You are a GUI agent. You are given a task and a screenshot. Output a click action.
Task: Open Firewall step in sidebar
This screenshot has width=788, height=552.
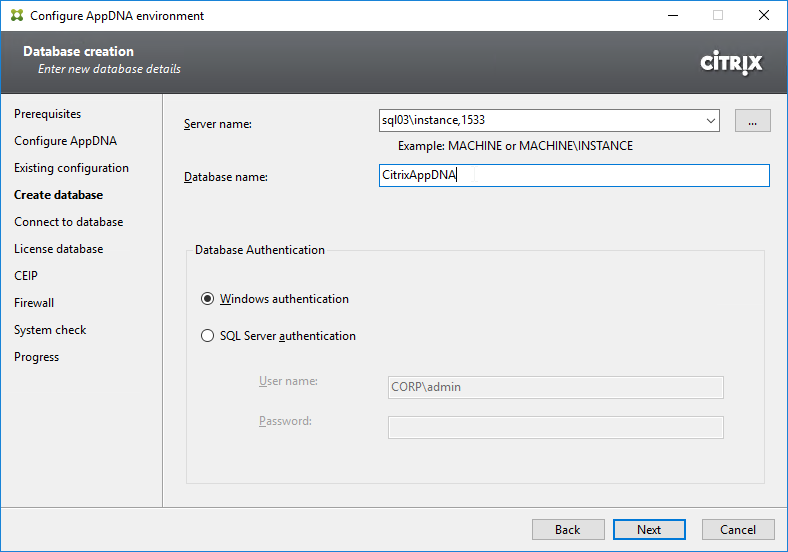34,303
